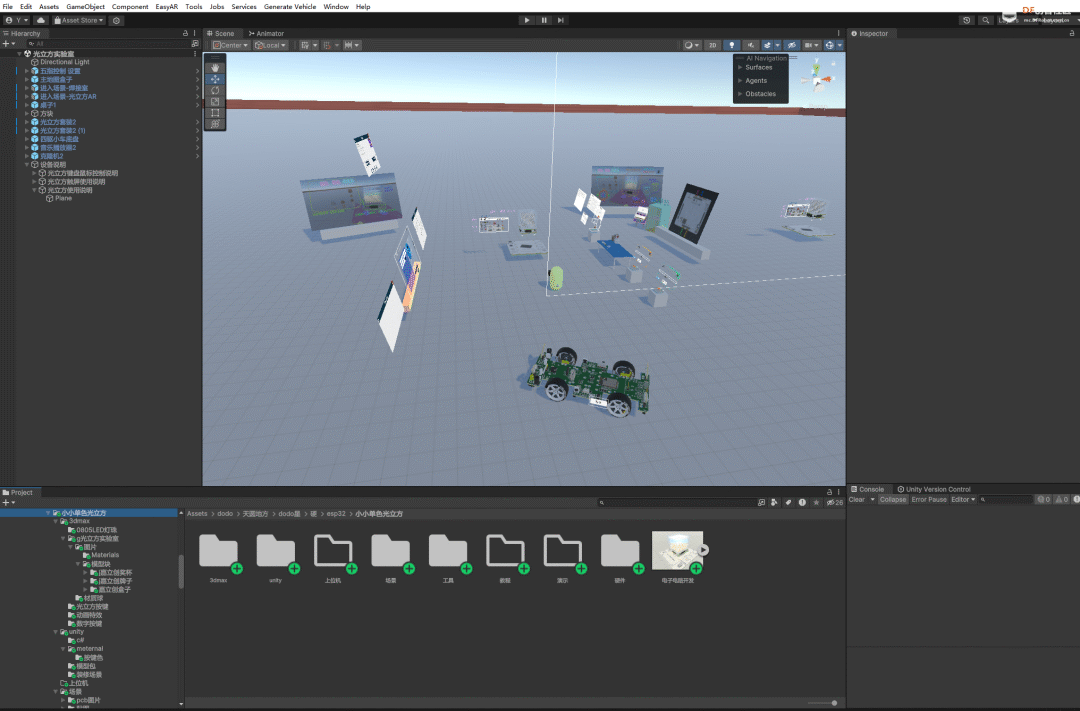Lock the Hierarchy panel
This screenshot has height=711, width=1080.
185,33
